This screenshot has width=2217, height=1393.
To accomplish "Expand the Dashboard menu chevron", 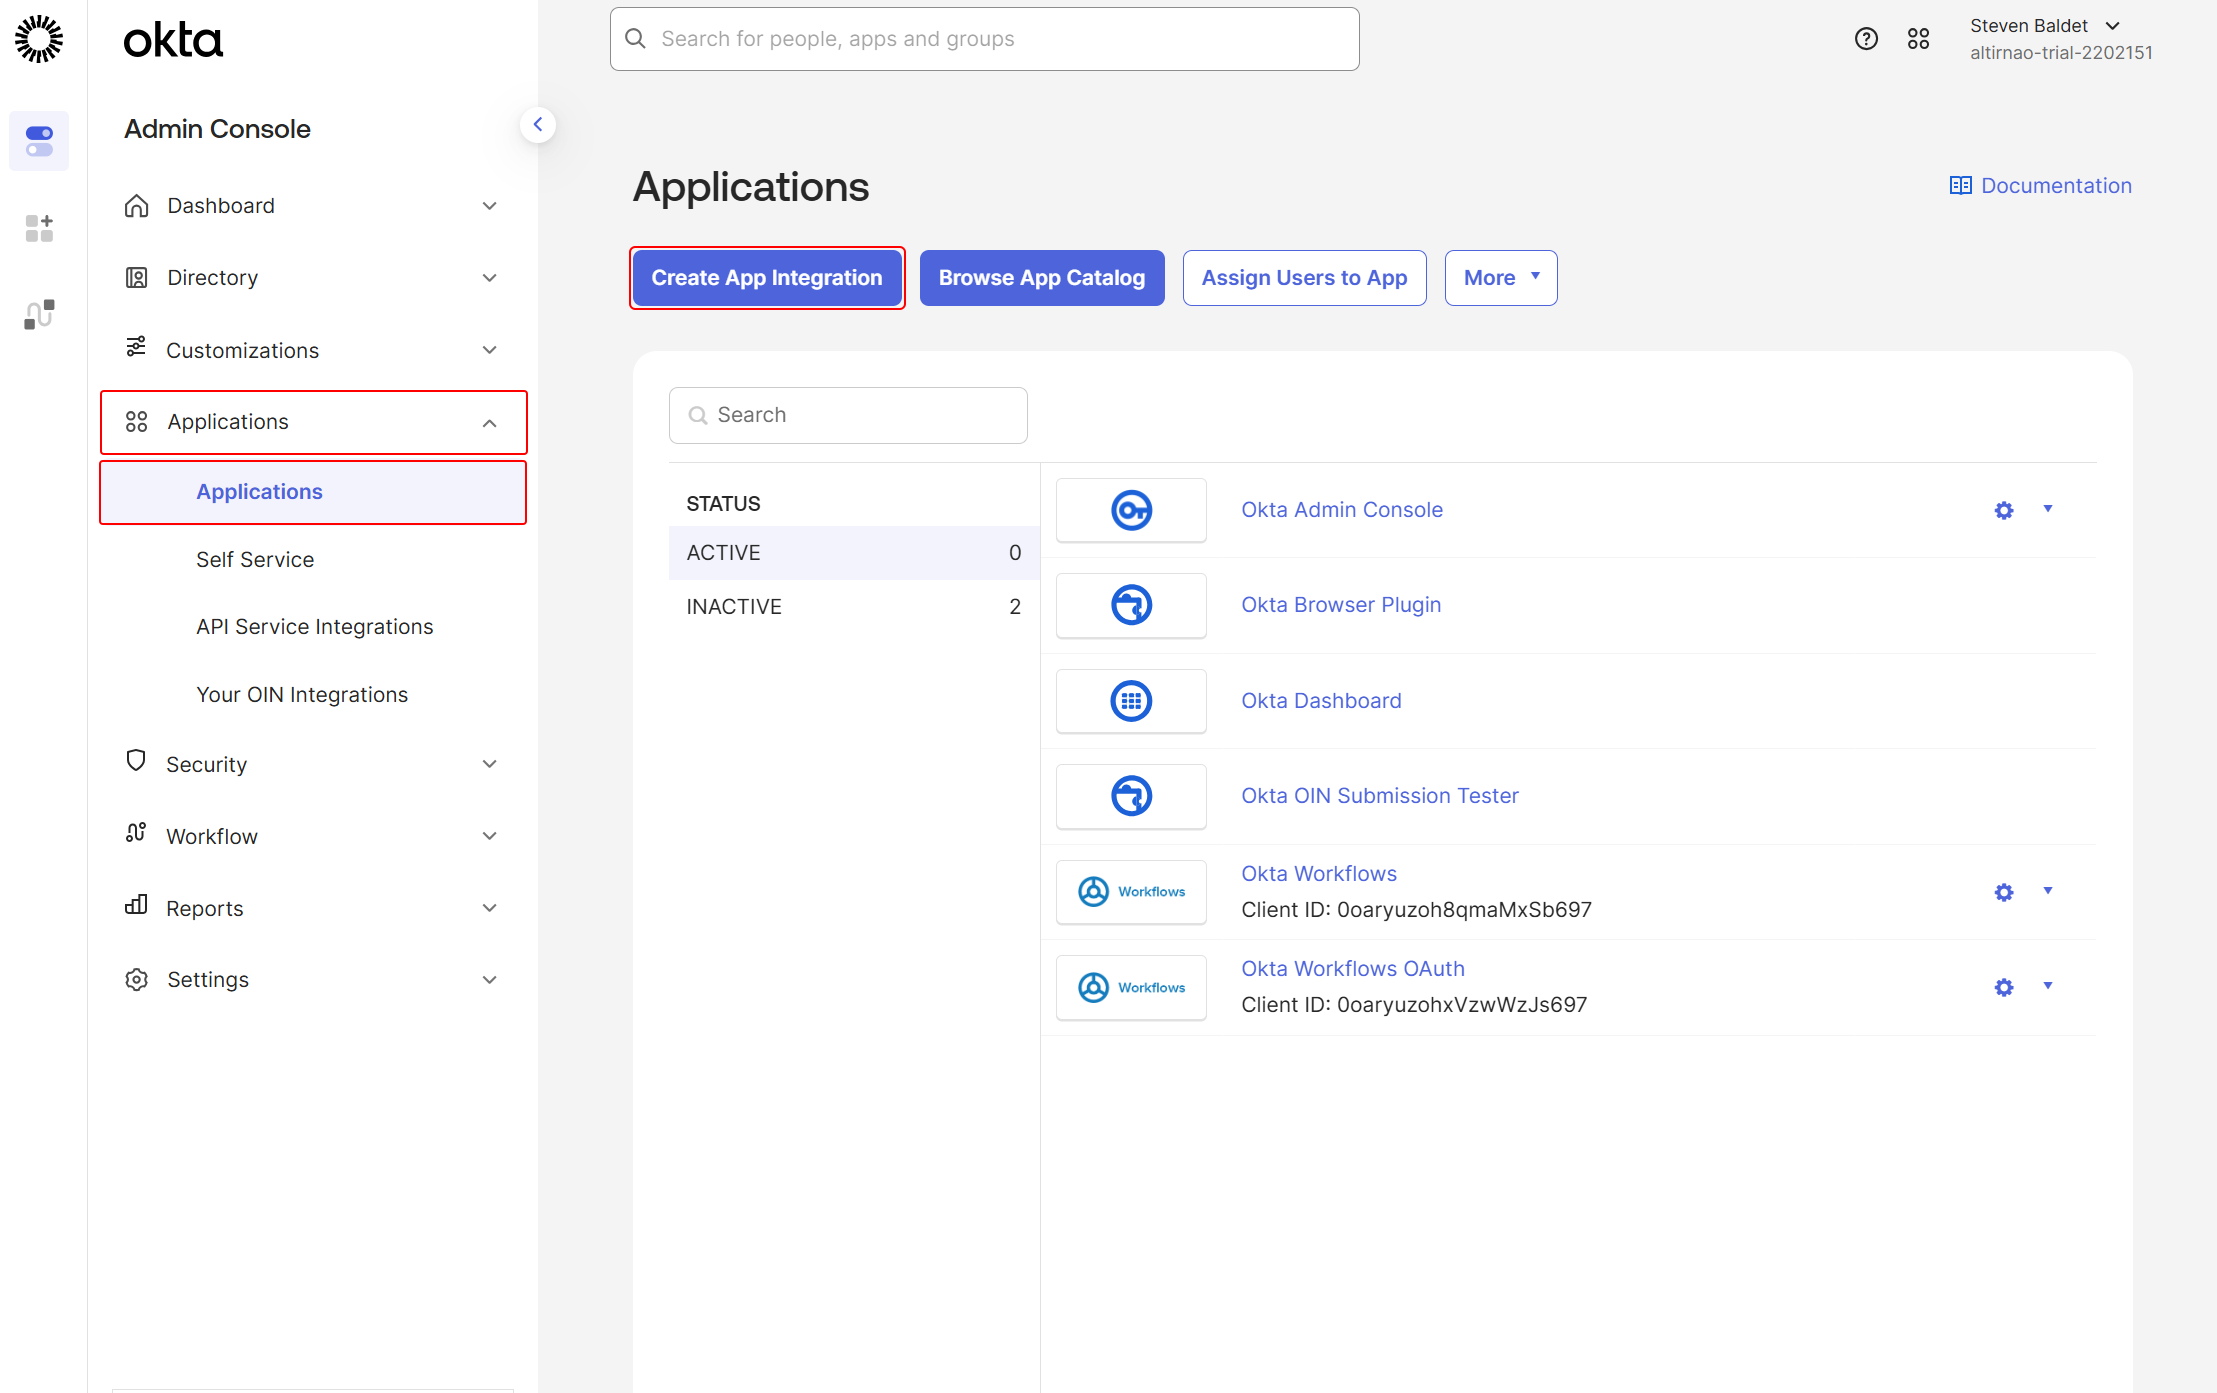I will click(x=489, y=206).
